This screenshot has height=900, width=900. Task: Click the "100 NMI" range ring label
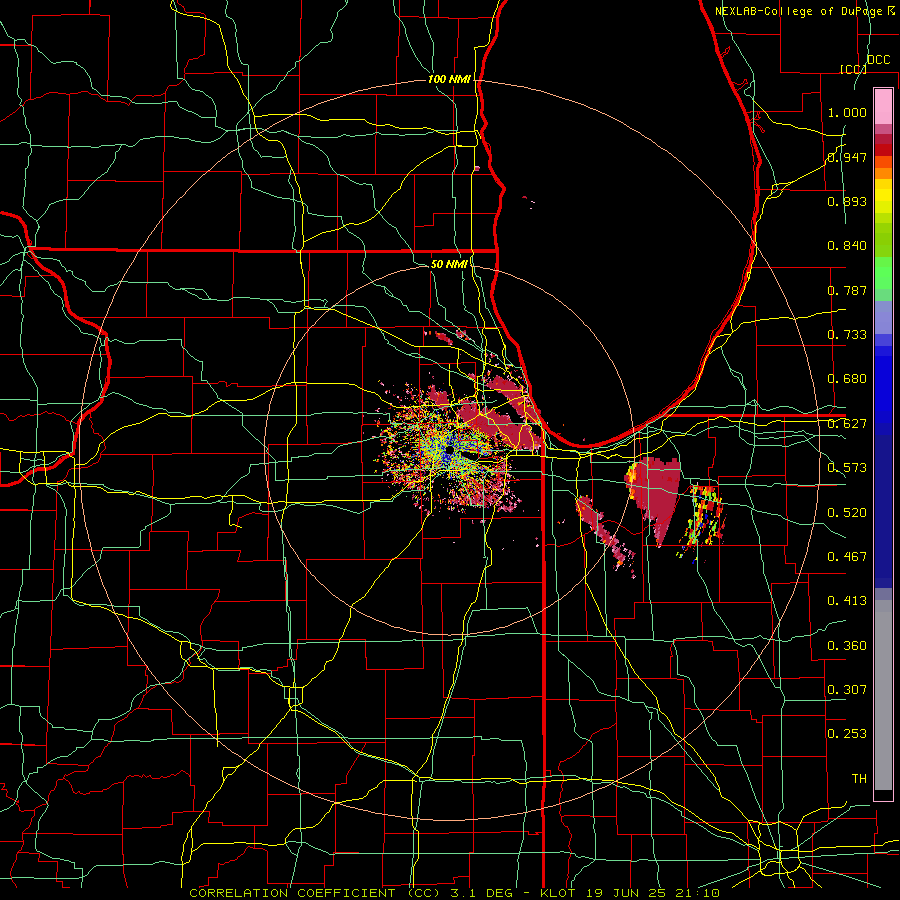[x=449, y=79]
